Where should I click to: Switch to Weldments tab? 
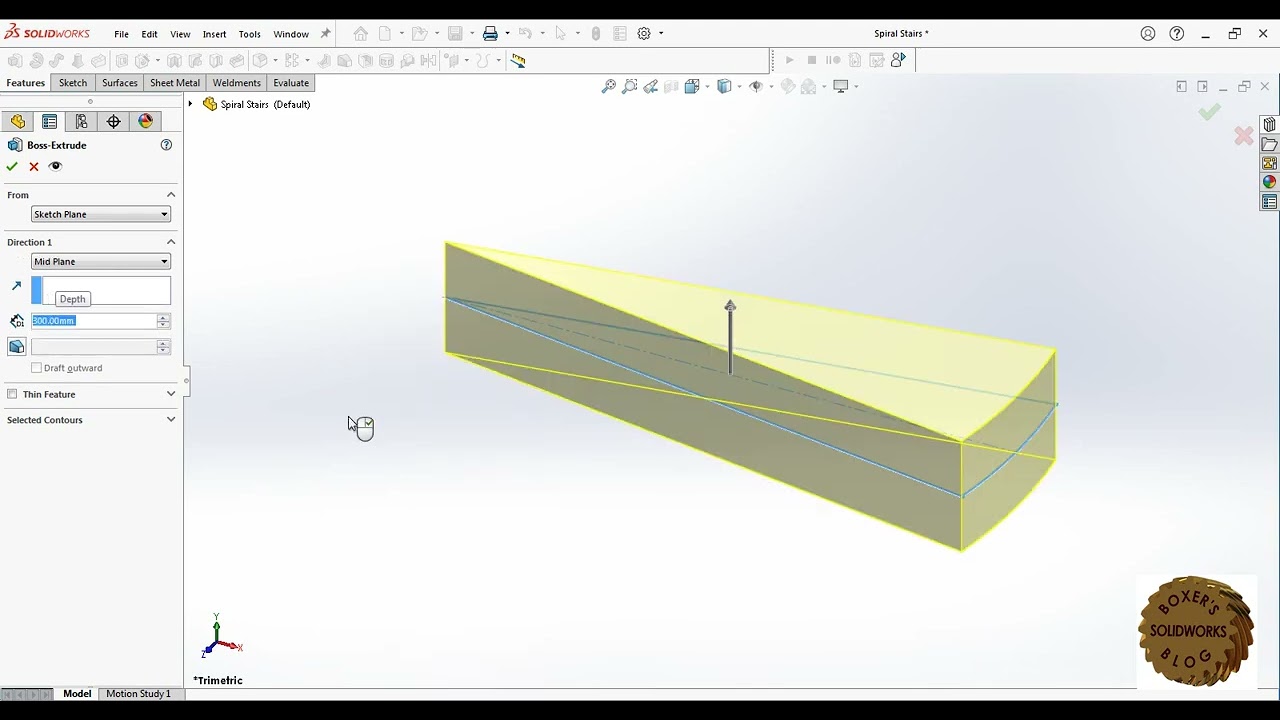point(236,83)
